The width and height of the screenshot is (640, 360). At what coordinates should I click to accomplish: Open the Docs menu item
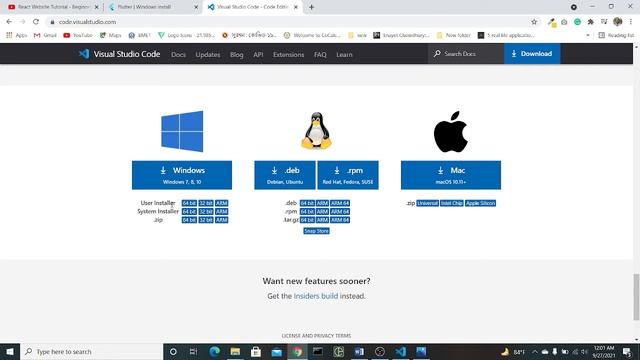tap(178, 54)
